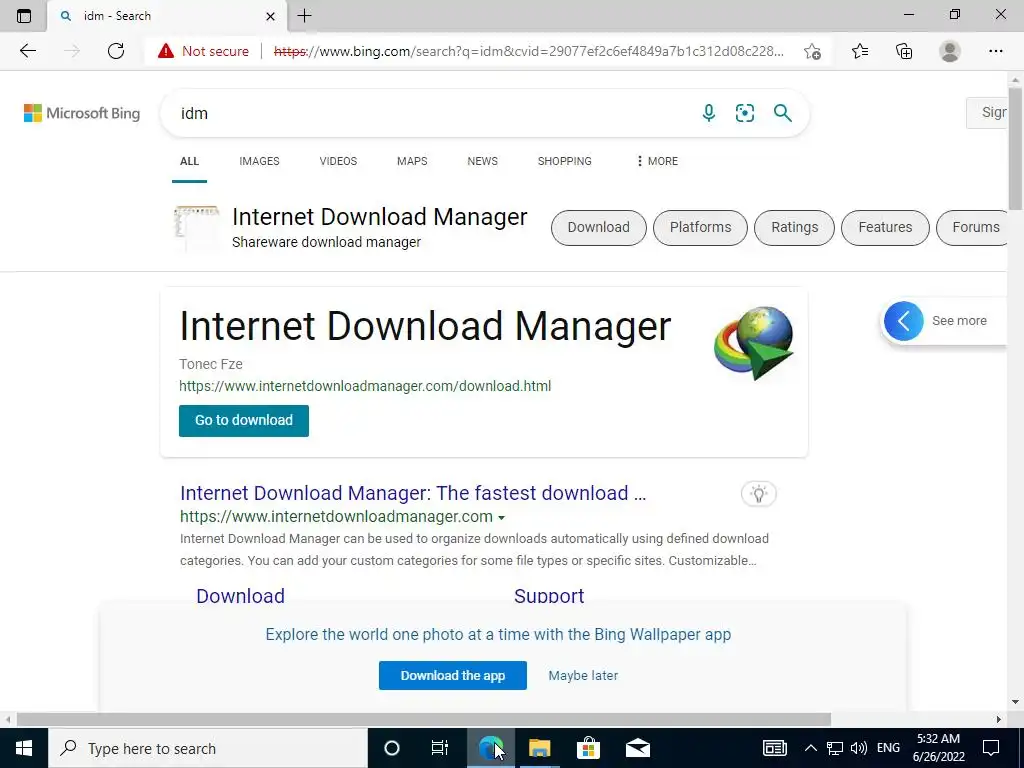The image size is (1024, 768).
Task: Click the Download pill button
Action: (599, 227)
